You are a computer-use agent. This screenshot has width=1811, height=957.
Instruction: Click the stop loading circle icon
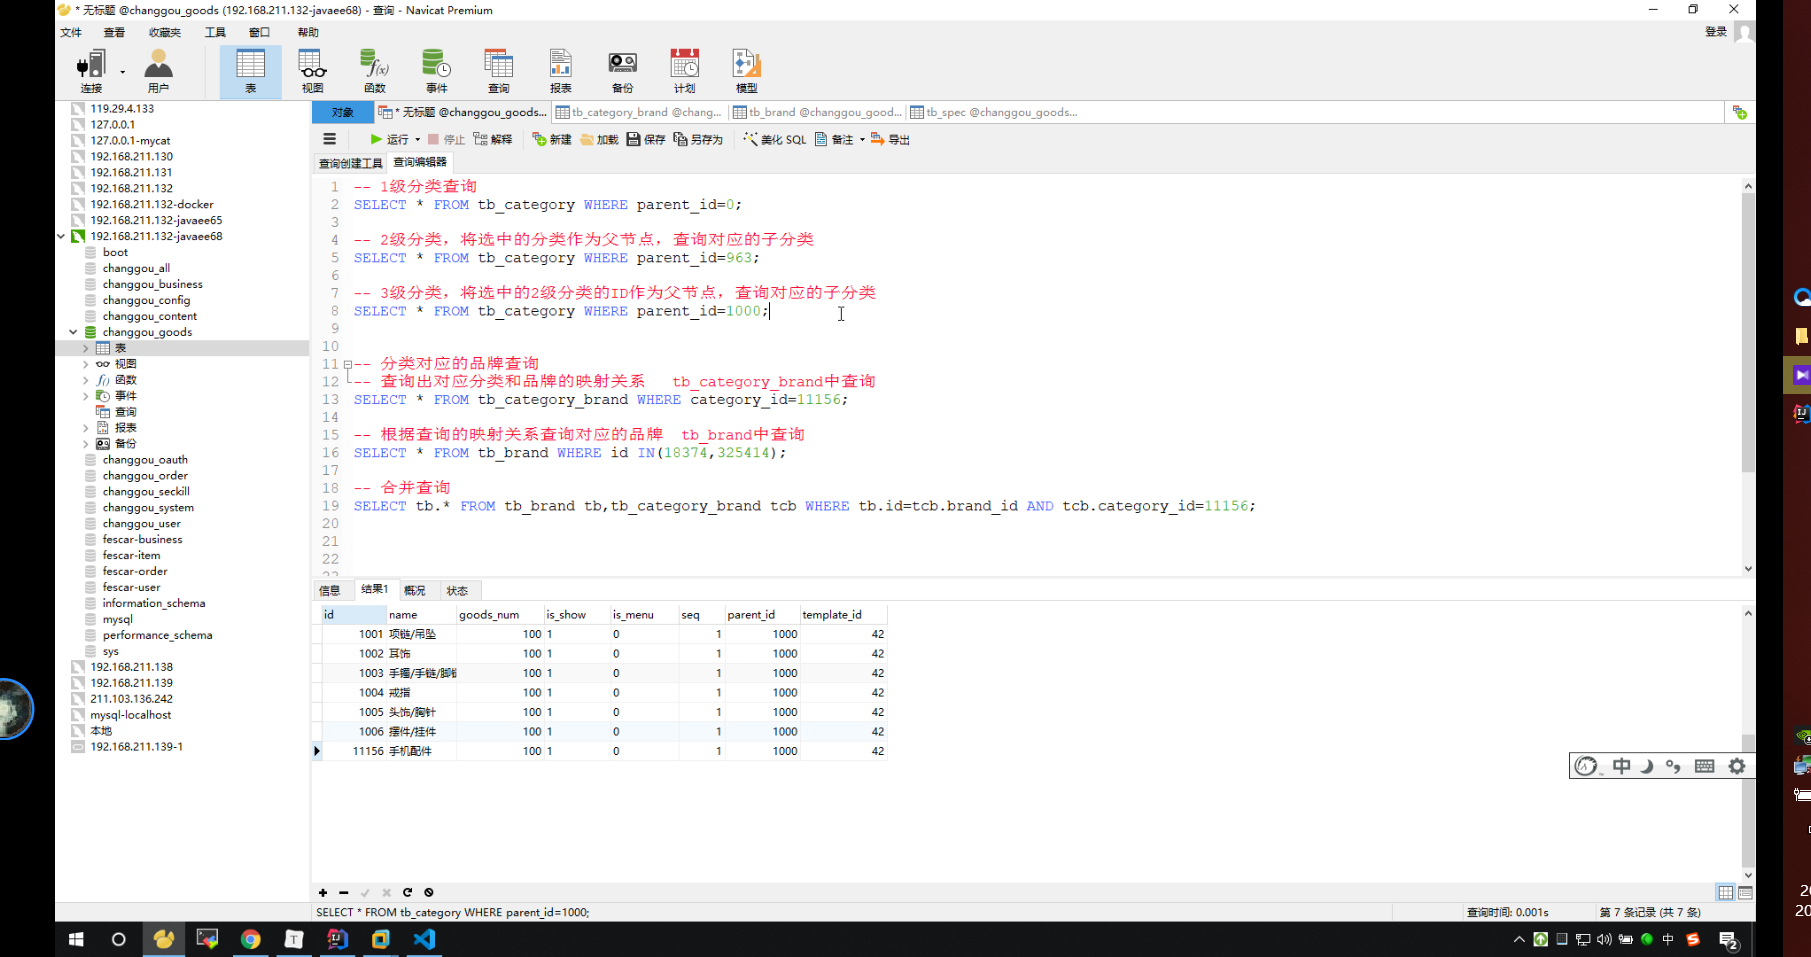429,892
